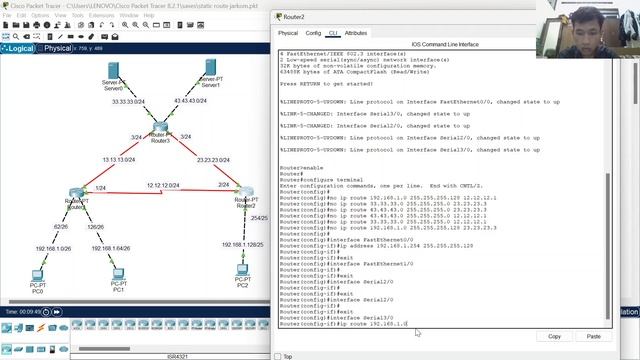Screen dimensions: 640x360
Task: Open the File menu
Action: click(7, 16)
